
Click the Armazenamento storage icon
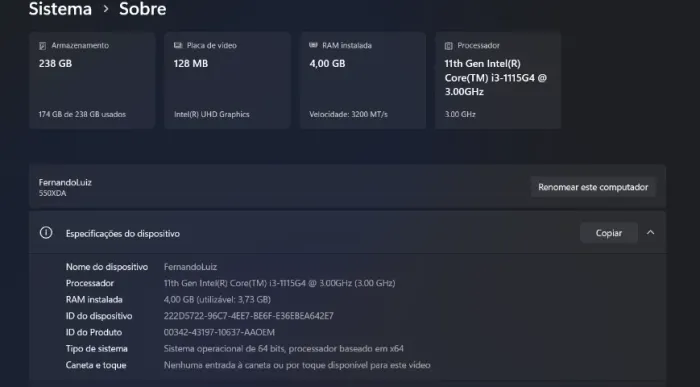click(43, 46)
